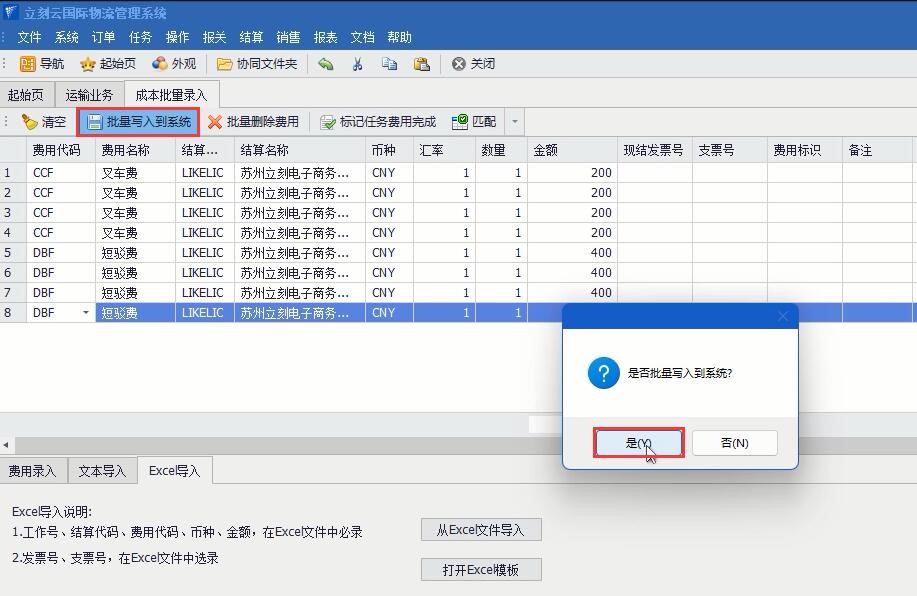Screen dimensions: 917x596
Task: Click the copy icon in toolbar
Action: pyautogui.click(x=389, y=64)
